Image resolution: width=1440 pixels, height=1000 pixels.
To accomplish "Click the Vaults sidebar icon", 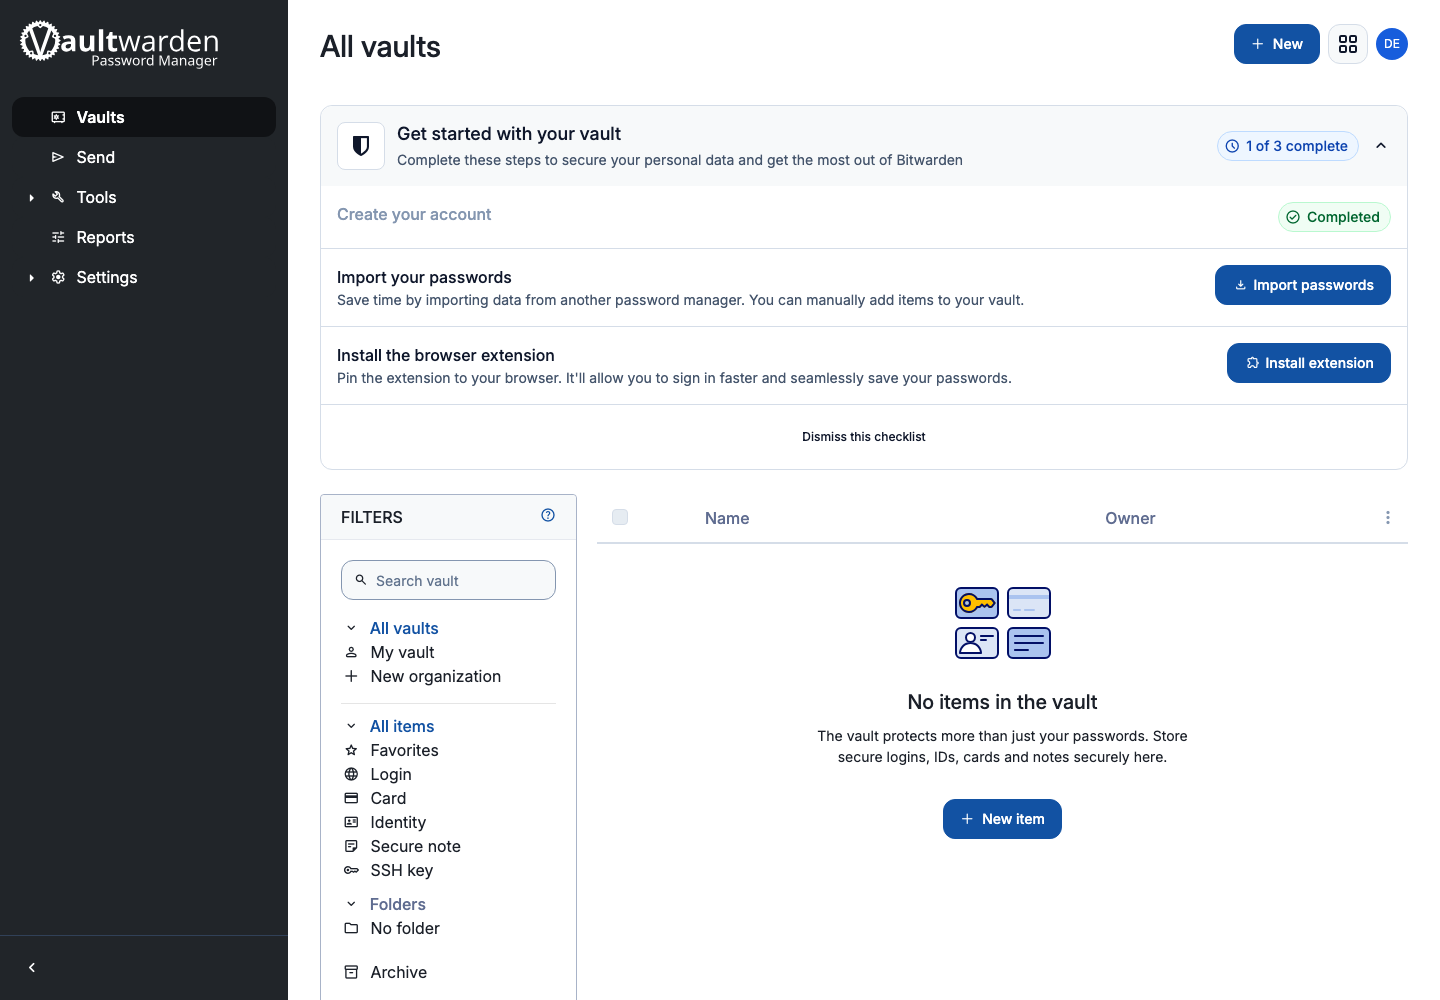I will point(58,117).
